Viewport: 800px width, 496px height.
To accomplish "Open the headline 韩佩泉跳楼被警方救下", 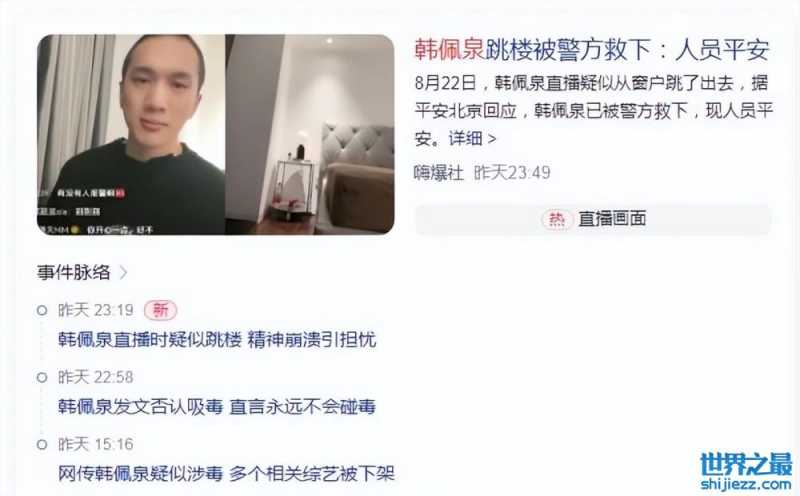I will [x=592, y=50].
